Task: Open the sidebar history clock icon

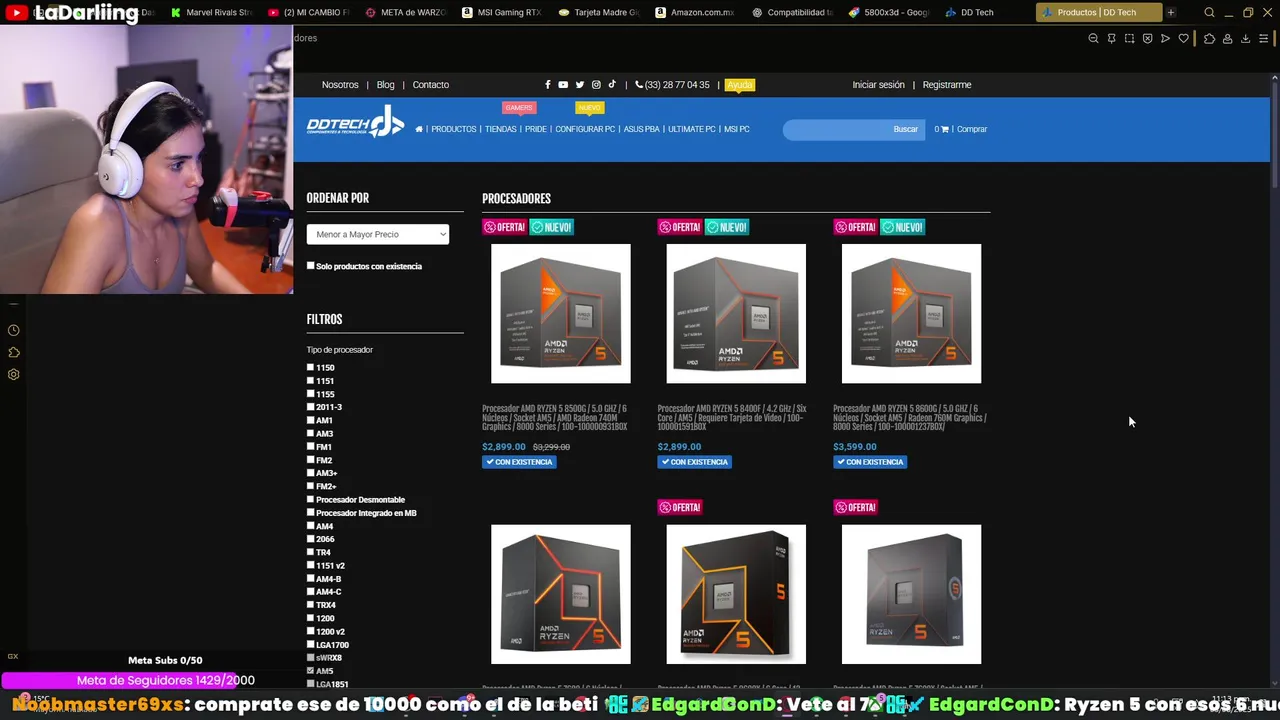Action: (x=13, y=330)
